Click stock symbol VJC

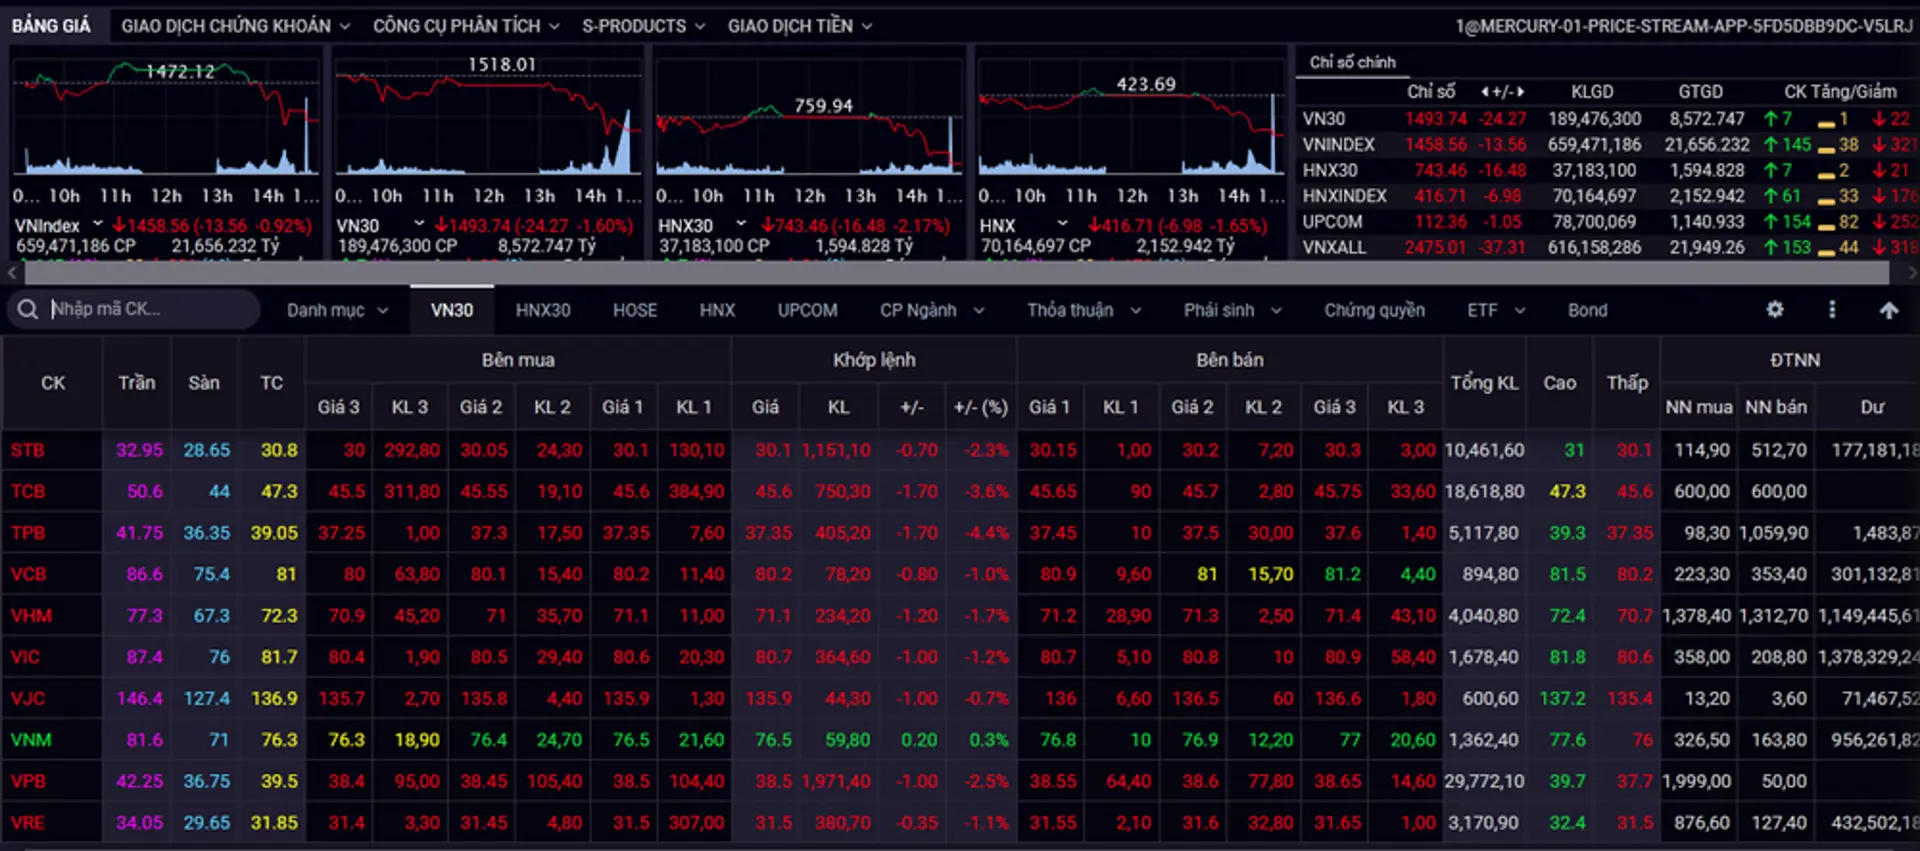28,699
